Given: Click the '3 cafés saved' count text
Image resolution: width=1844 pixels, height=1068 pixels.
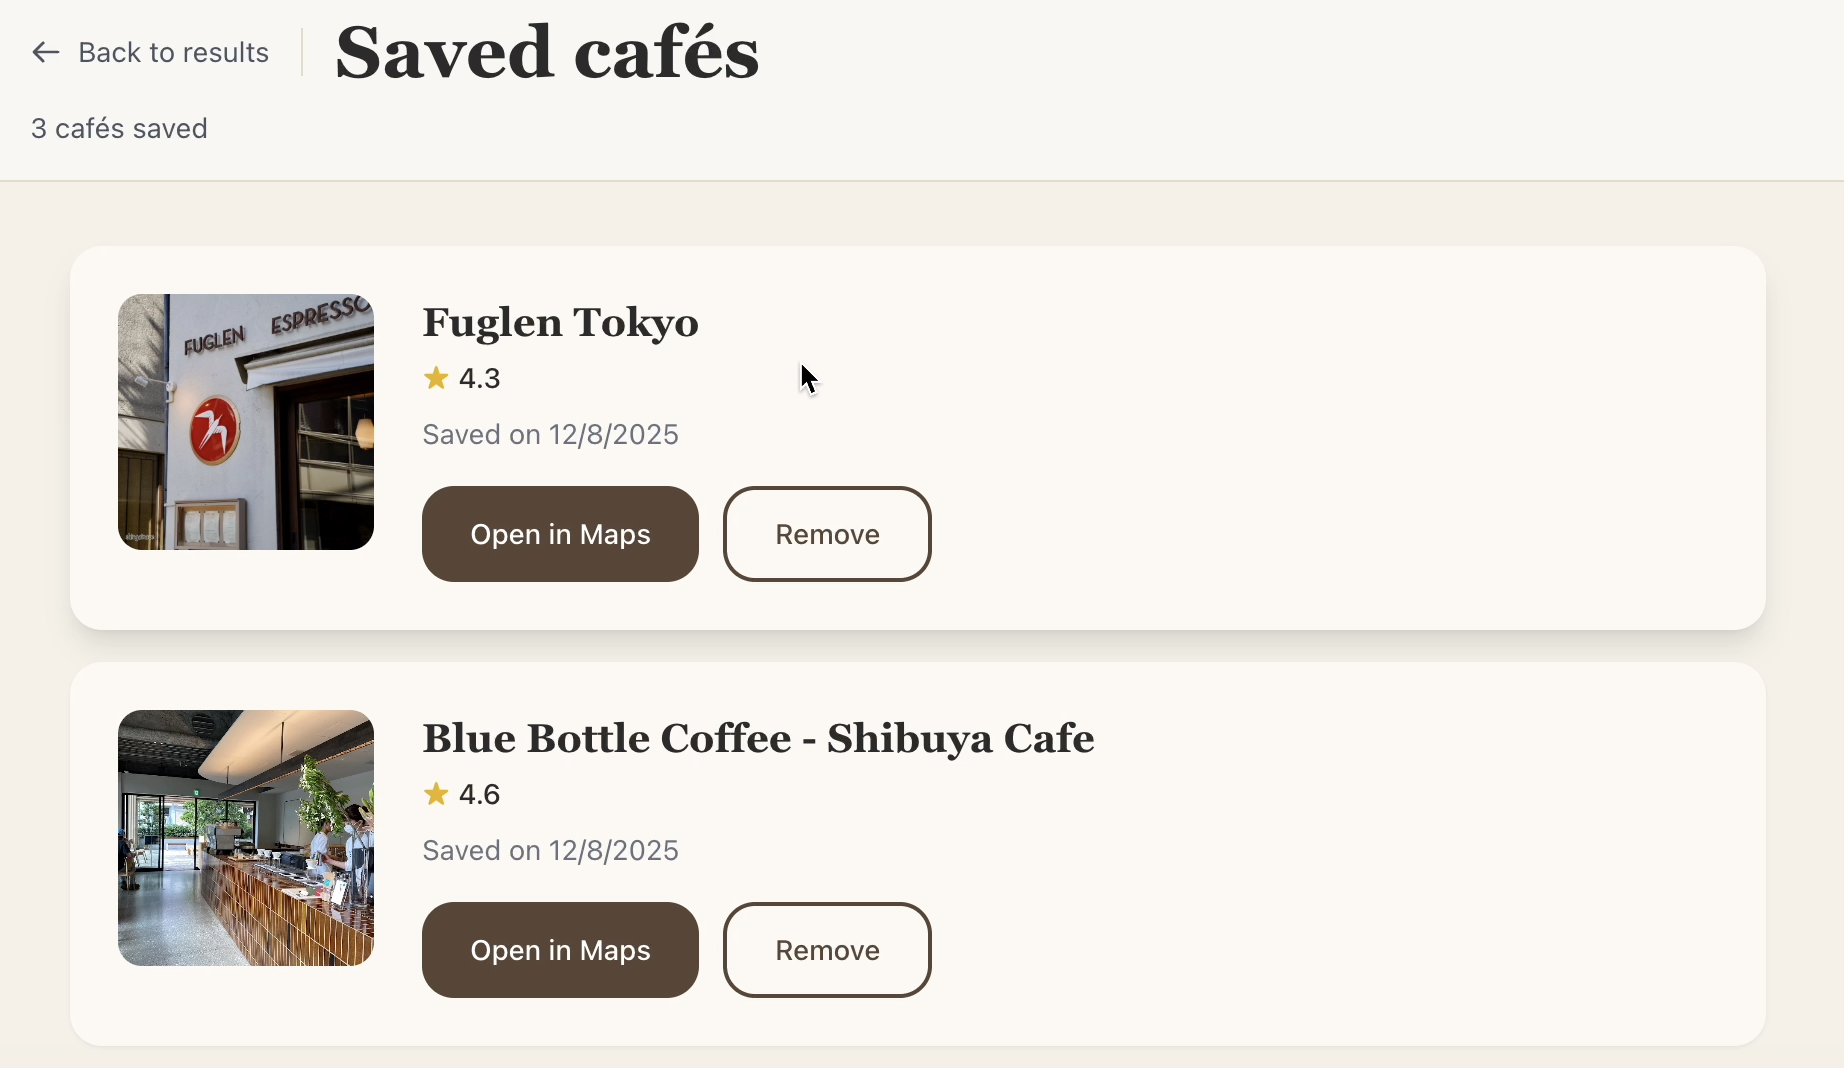Looking at the screenshot, I should pyautogui.click(x=119, y=128).
